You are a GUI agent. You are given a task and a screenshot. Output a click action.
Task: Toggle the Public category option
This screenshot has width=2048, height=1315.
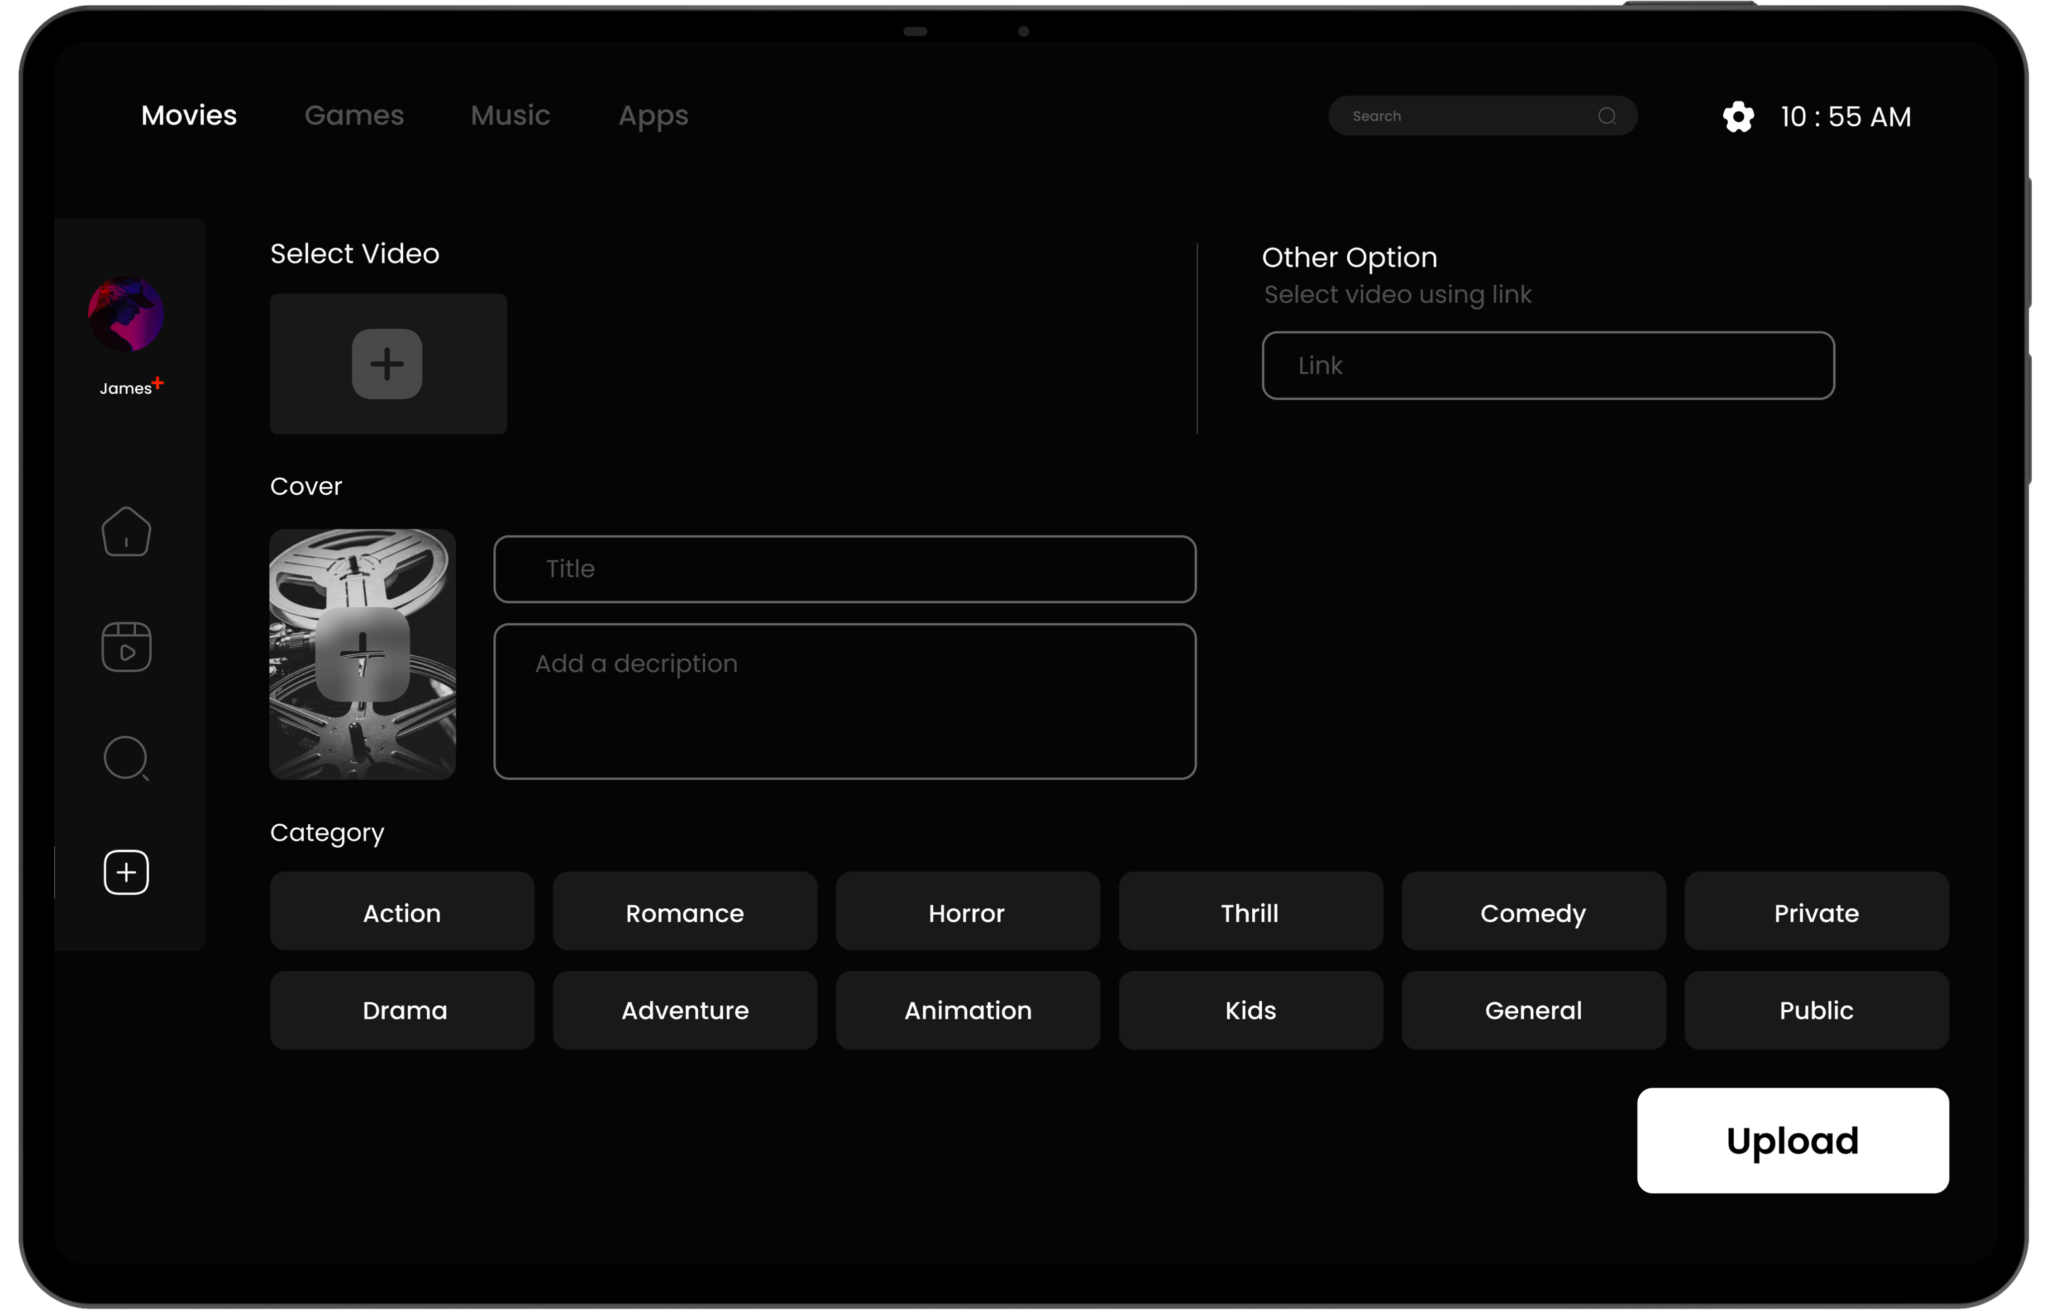pyautogui.click(x=1816, y=1010)
